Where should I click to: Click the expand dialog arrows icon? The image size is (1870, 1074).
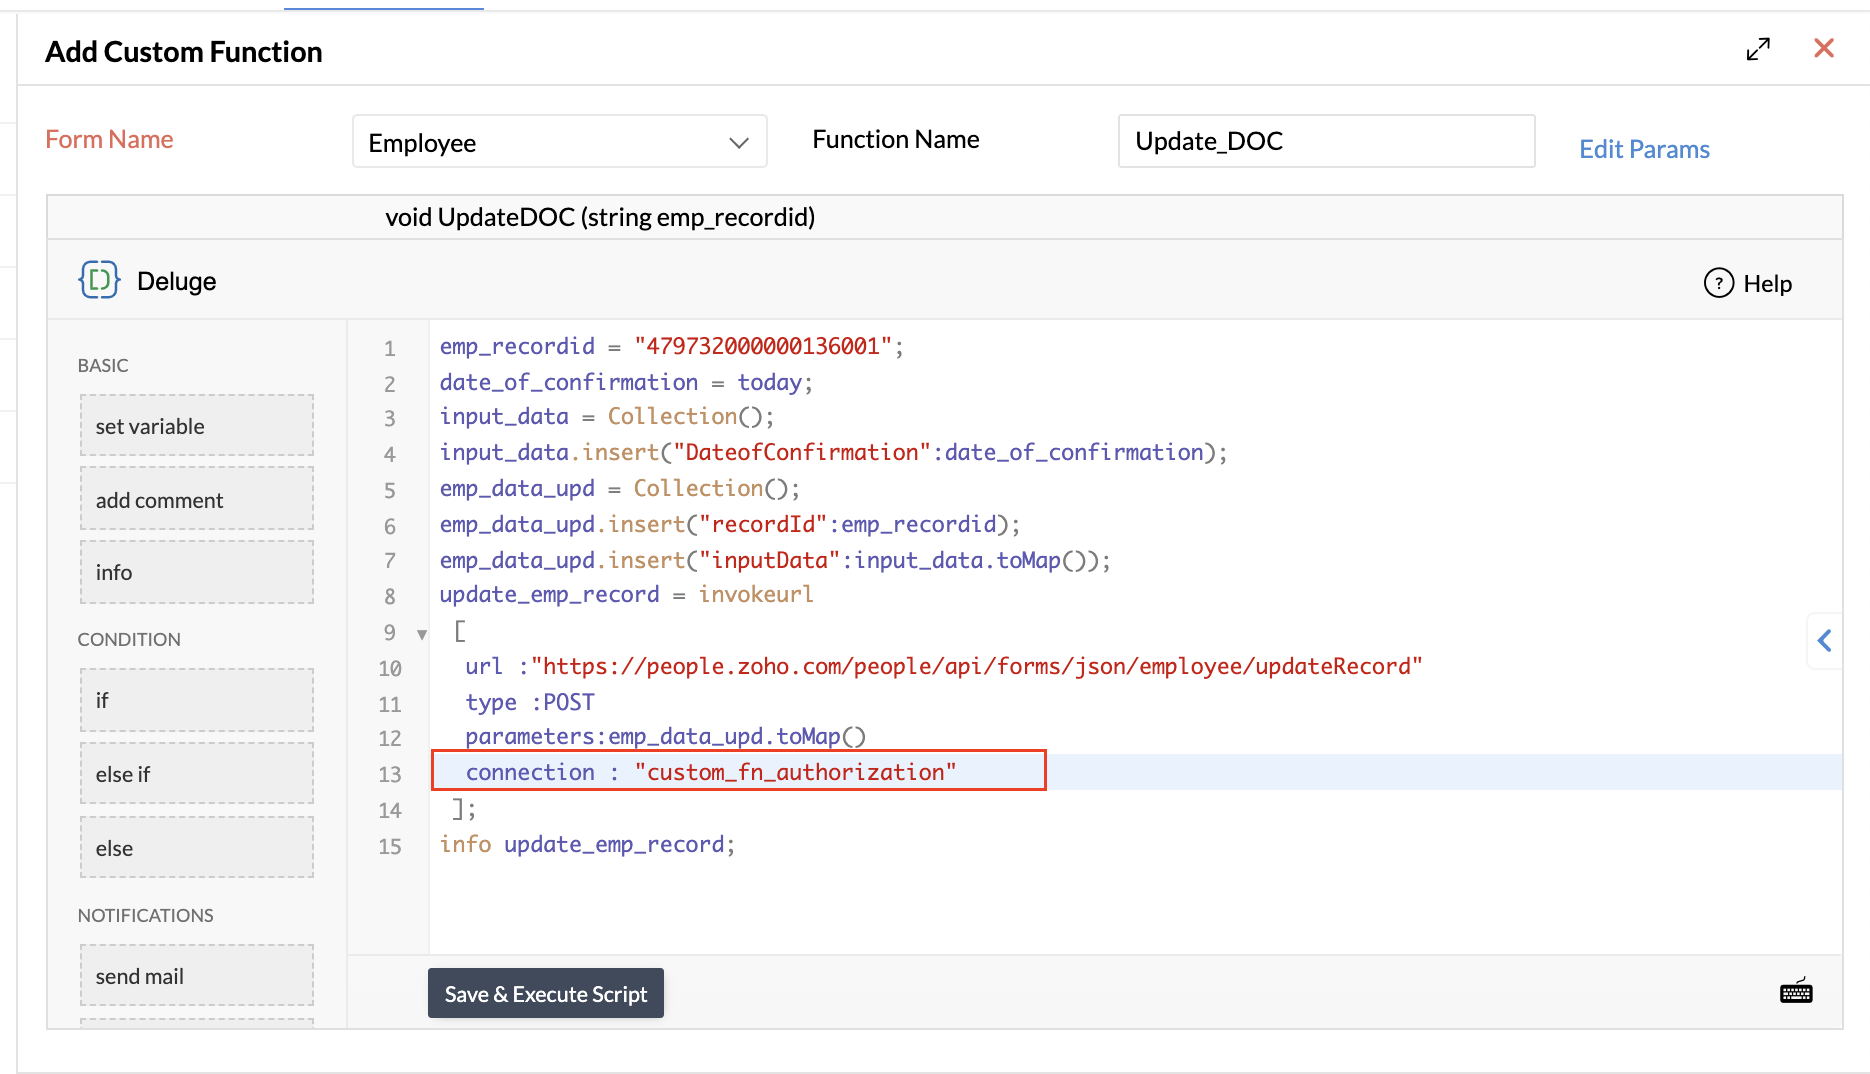point(1758,49)
